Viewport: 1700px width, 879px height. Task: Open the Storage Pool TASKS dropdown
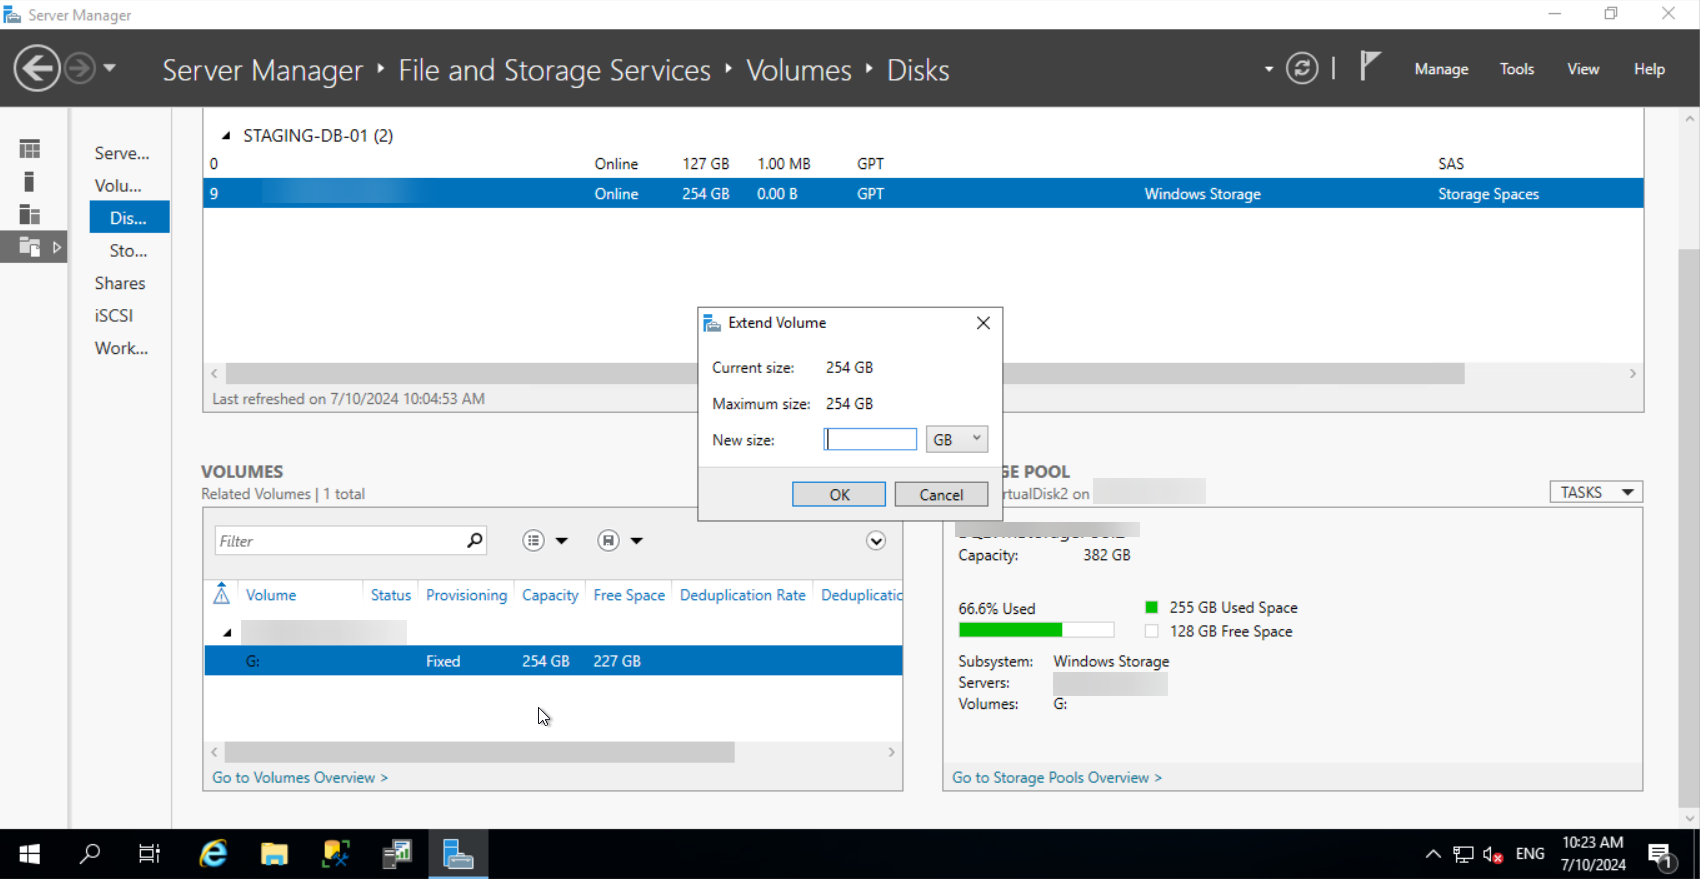(1596, 492)
